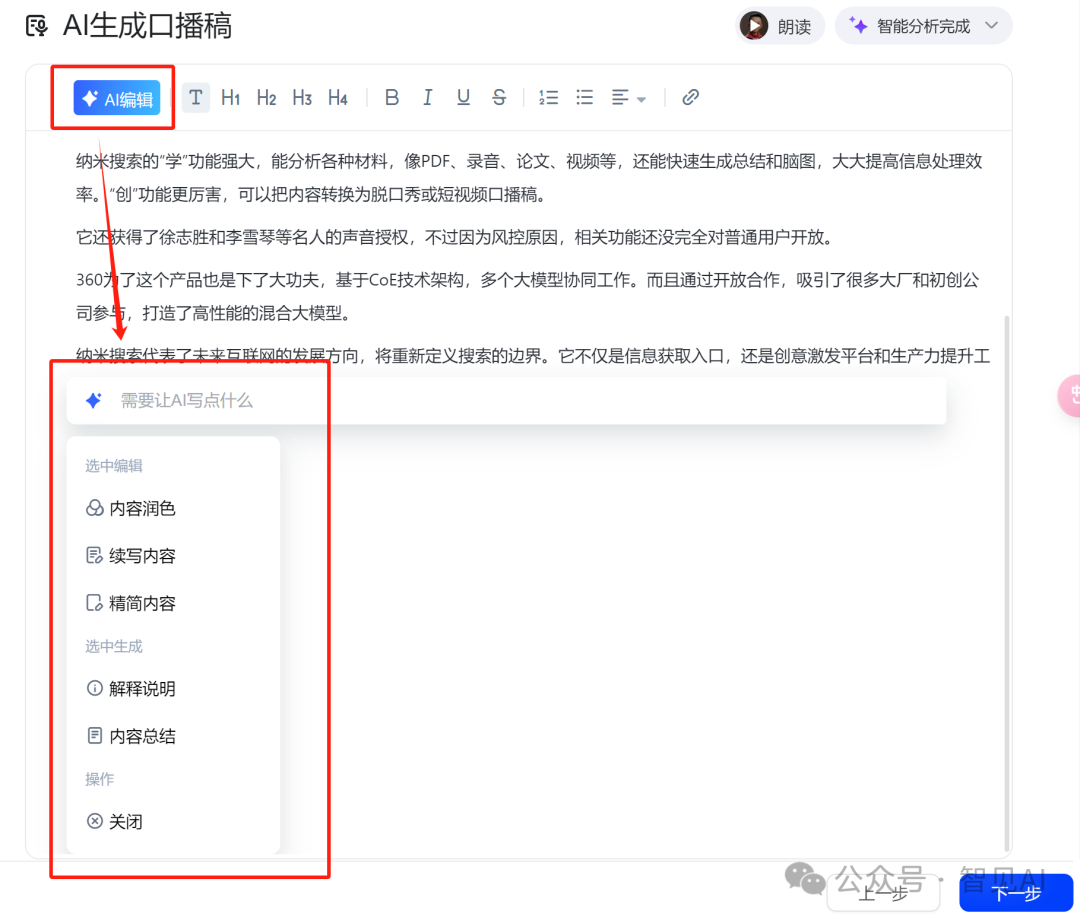Toggle strikethrough formatting

point(499,97)
